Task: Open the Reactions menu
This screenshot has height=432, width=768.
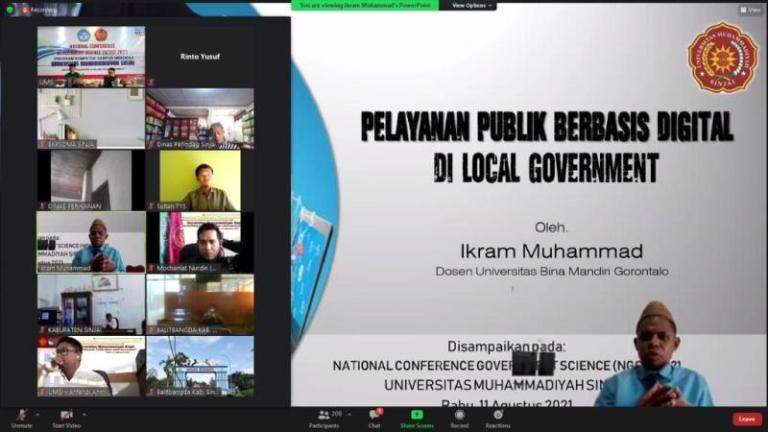Action: [x=498, y=416]
